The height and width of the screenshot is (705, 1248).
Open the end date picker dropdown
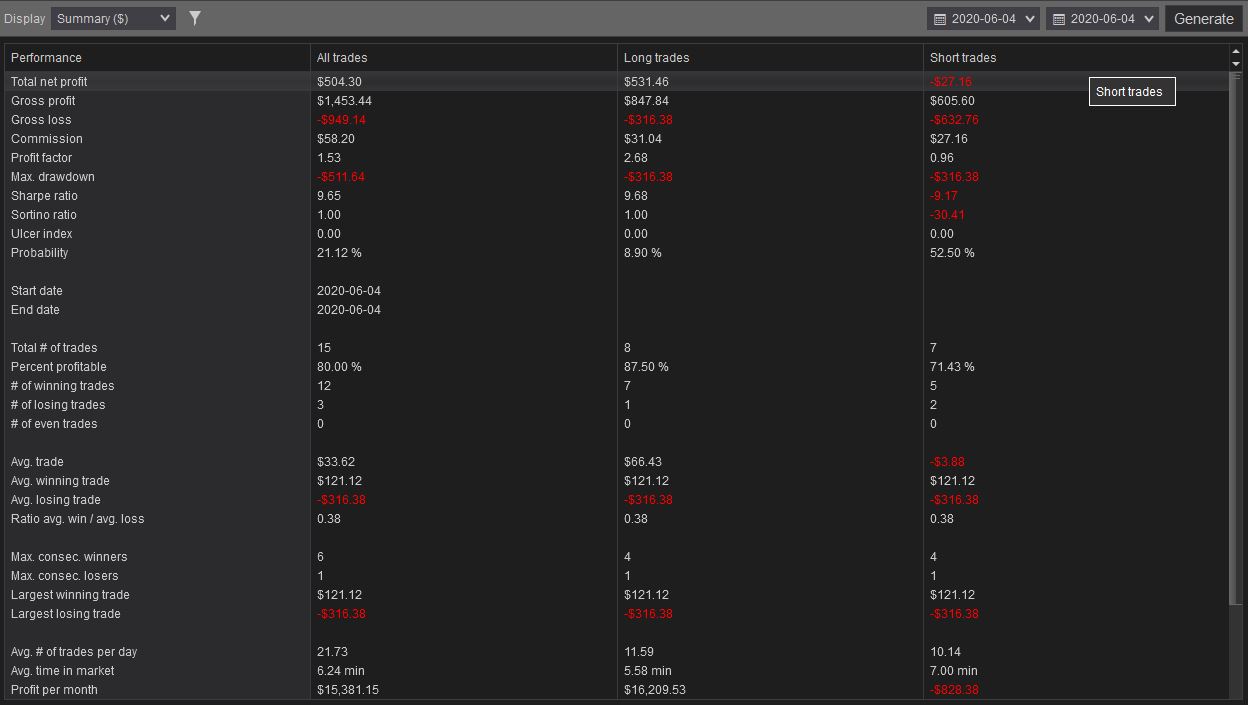point(1102,19)
